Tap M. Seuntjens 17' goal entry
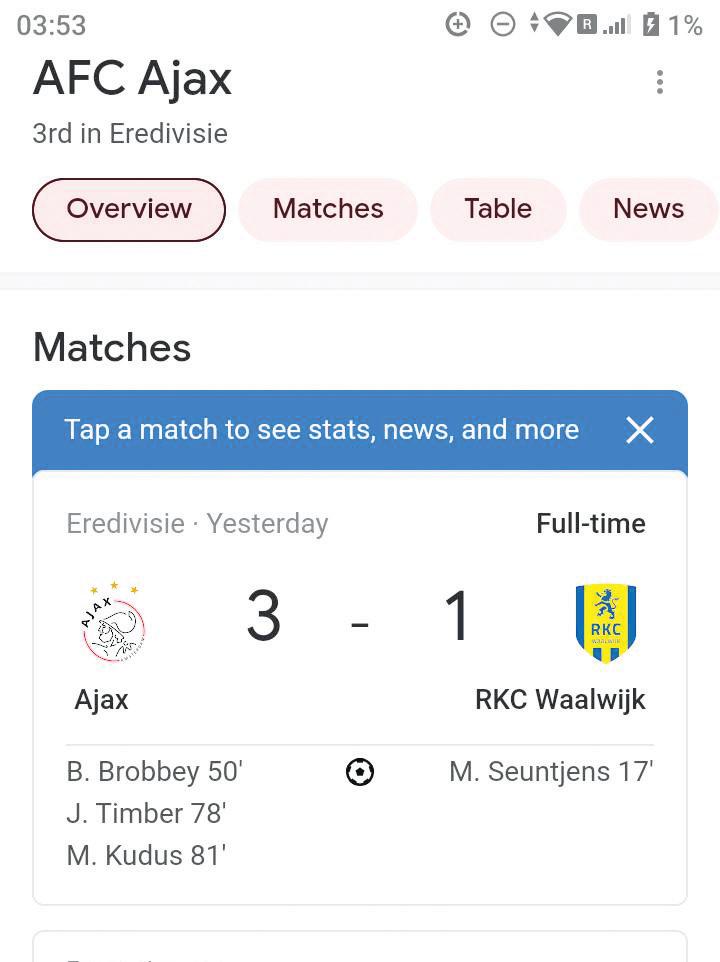This screenshot has height=962, width=720. pyautogui.click(x=551, y=772)
